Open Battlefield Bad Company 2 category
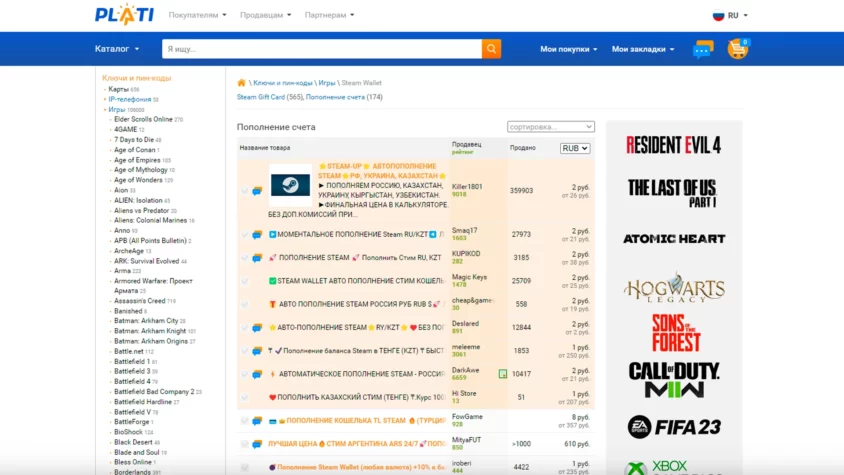The image size is (844, 475). tap(154, 392)
